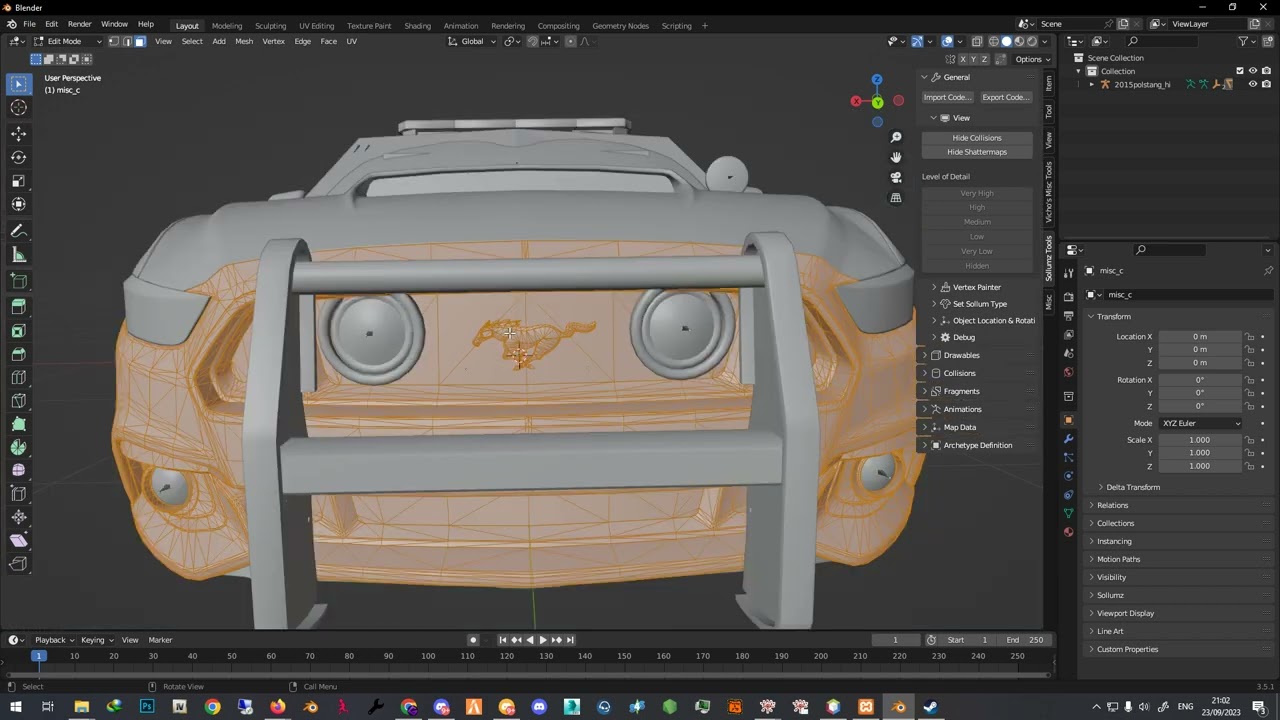Open the Mesh menu
This screenshot has height=720, width=1280.
244,41
